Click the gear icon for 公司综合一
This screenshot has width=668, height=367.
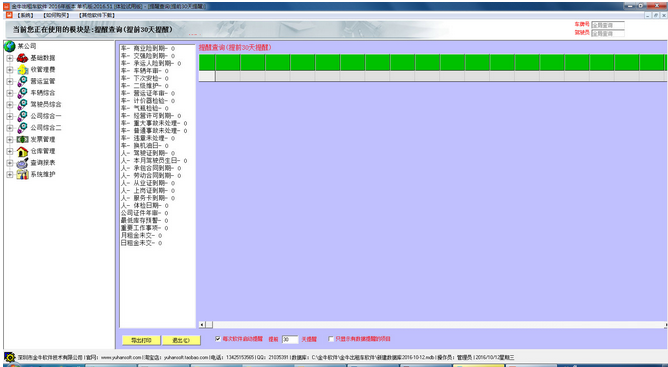click(22, 116)
